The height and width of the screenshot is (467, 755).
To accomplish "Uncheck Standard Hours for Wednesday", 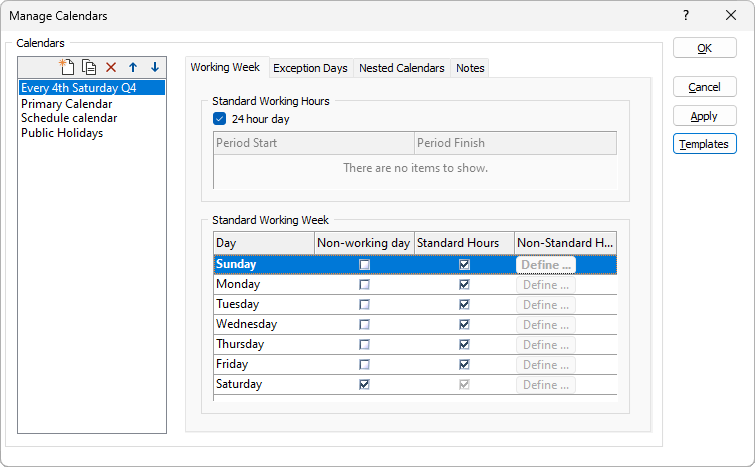I will pos(464,325).
